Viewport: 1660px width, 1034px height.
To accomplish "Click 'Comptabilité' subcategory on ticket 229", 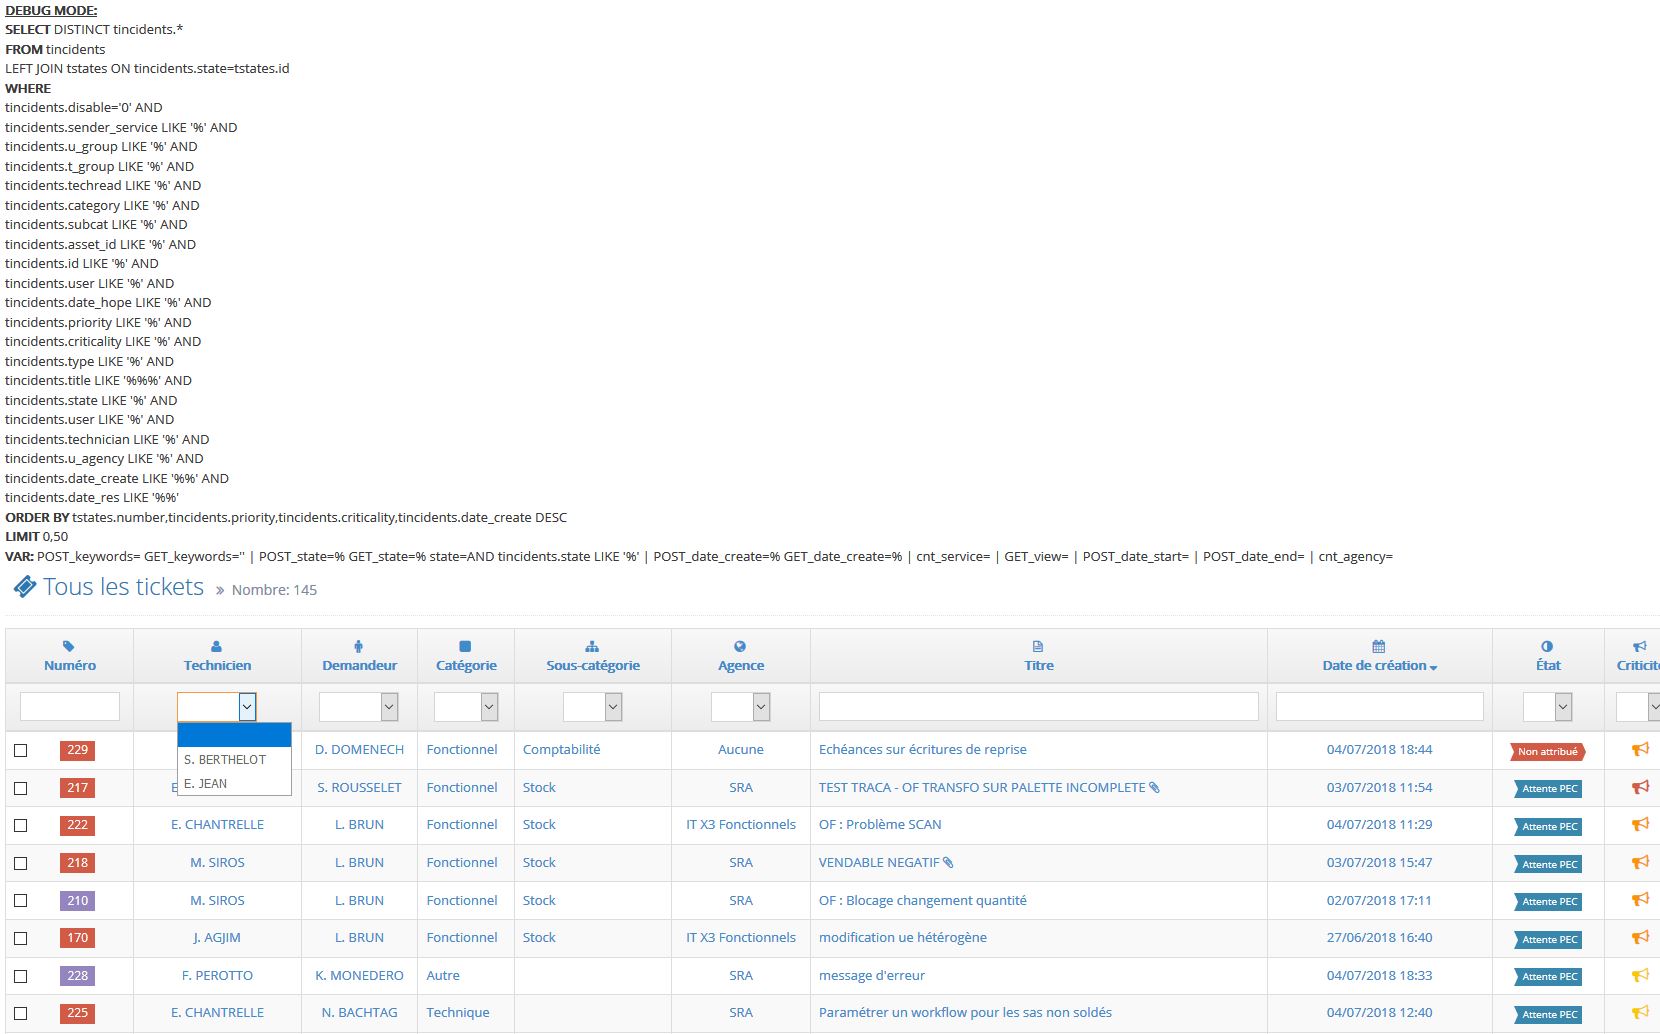I will click(x=562, y=749).
